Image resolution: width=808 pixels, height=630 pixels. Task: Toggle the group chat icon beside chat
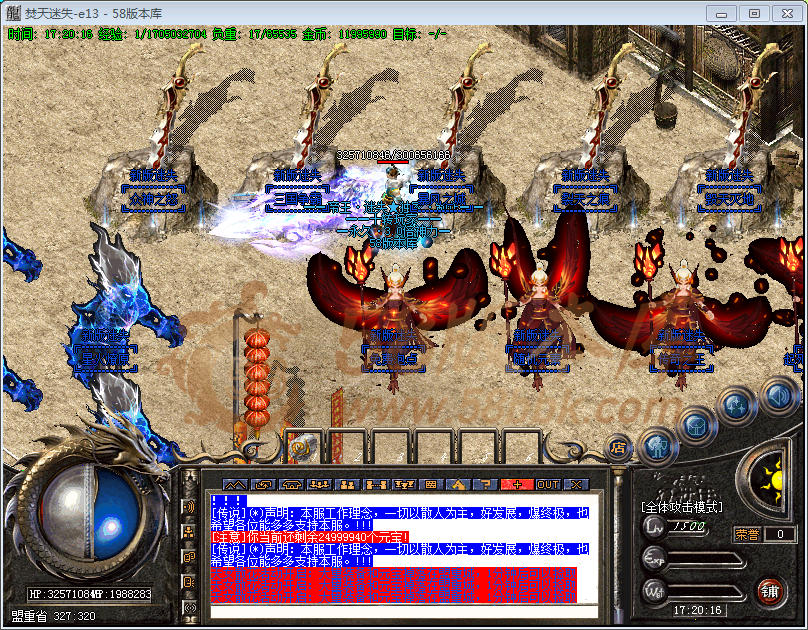189,532
